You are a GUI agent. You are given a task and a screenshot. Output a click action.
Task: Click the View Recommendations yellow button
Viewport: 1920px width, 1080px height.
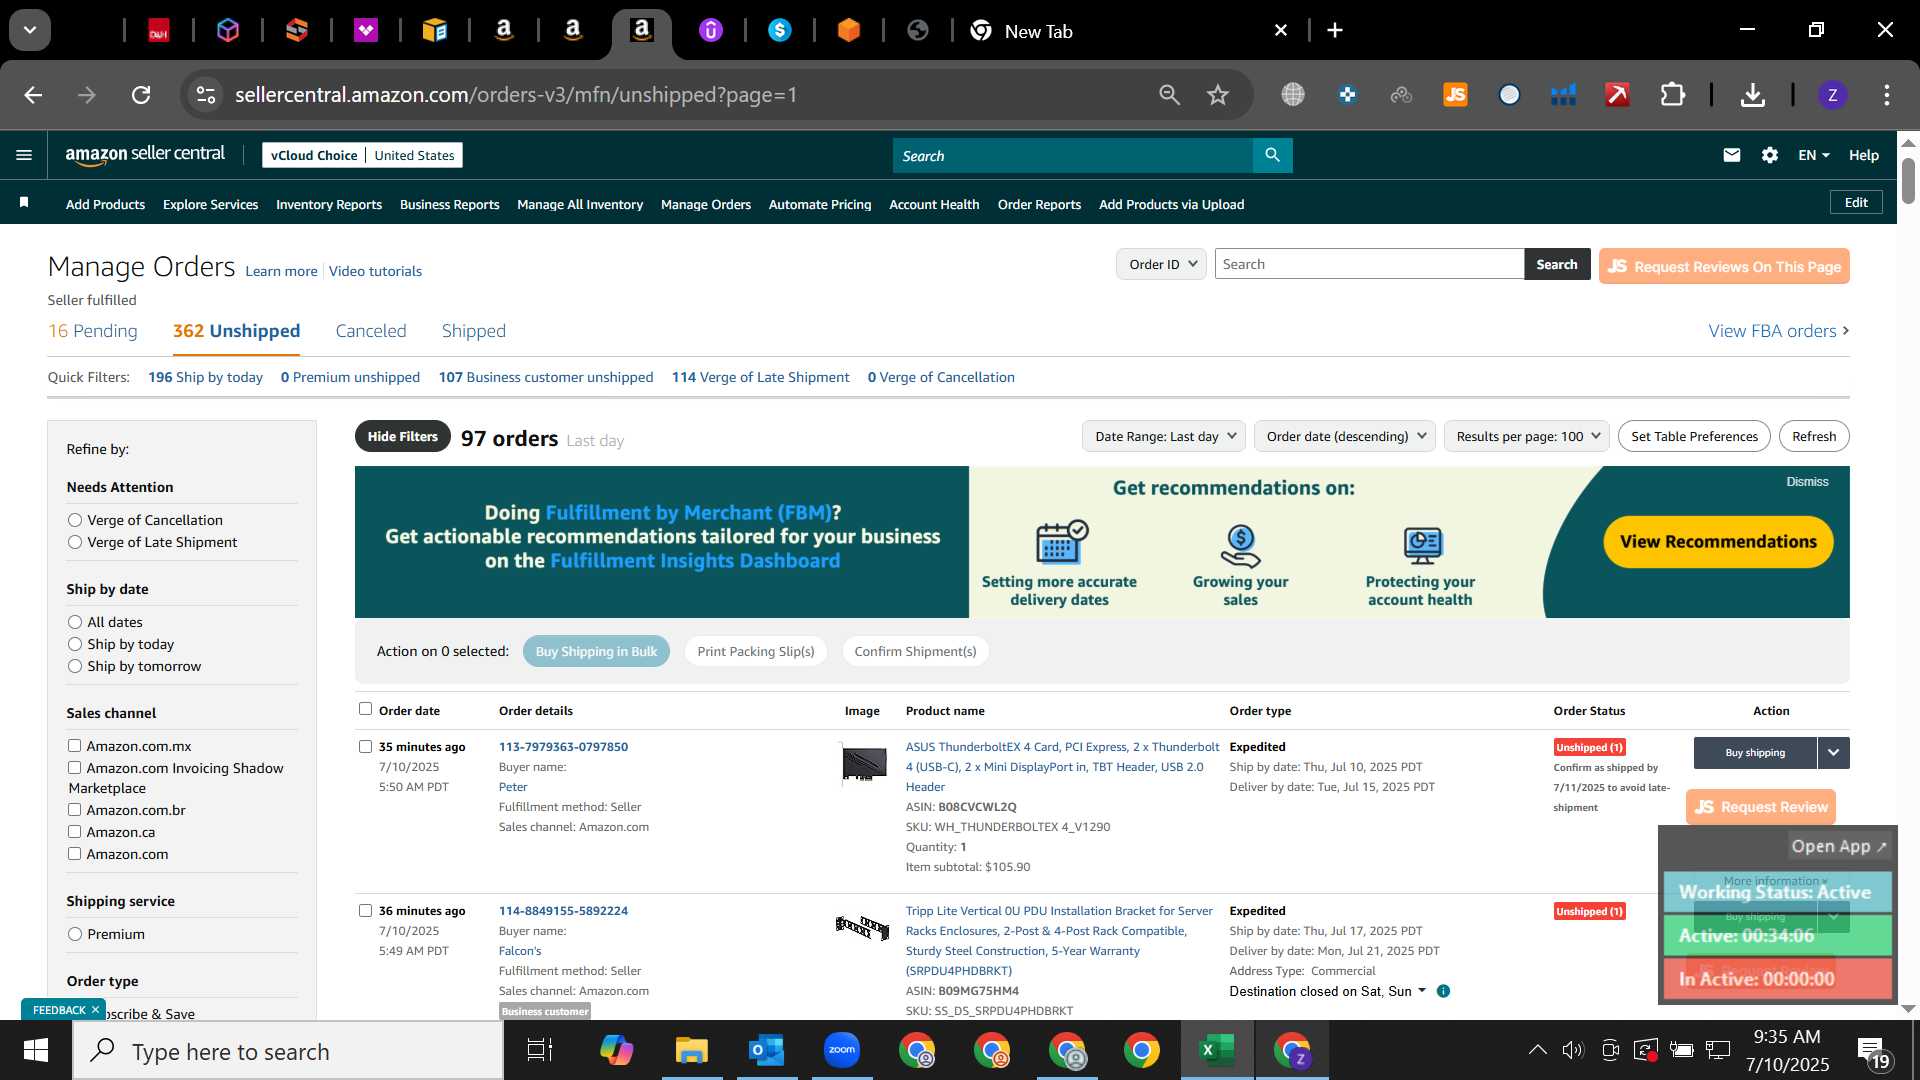click(1718, 542)
